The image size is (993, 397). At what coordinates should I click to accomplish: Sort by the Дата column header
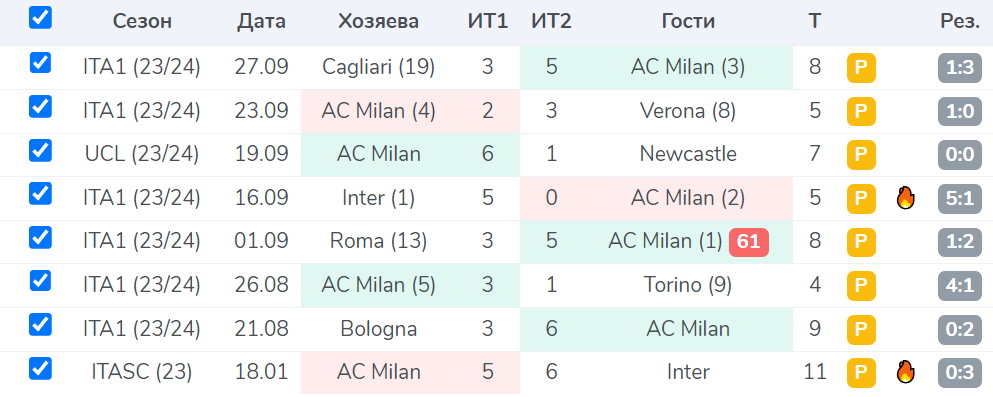tap(262, 22)
